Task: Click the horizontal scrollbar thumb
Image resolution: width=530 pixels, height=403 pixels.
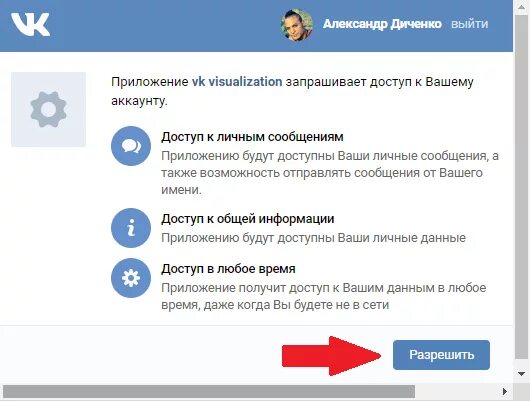Action: tap(209, 392)
